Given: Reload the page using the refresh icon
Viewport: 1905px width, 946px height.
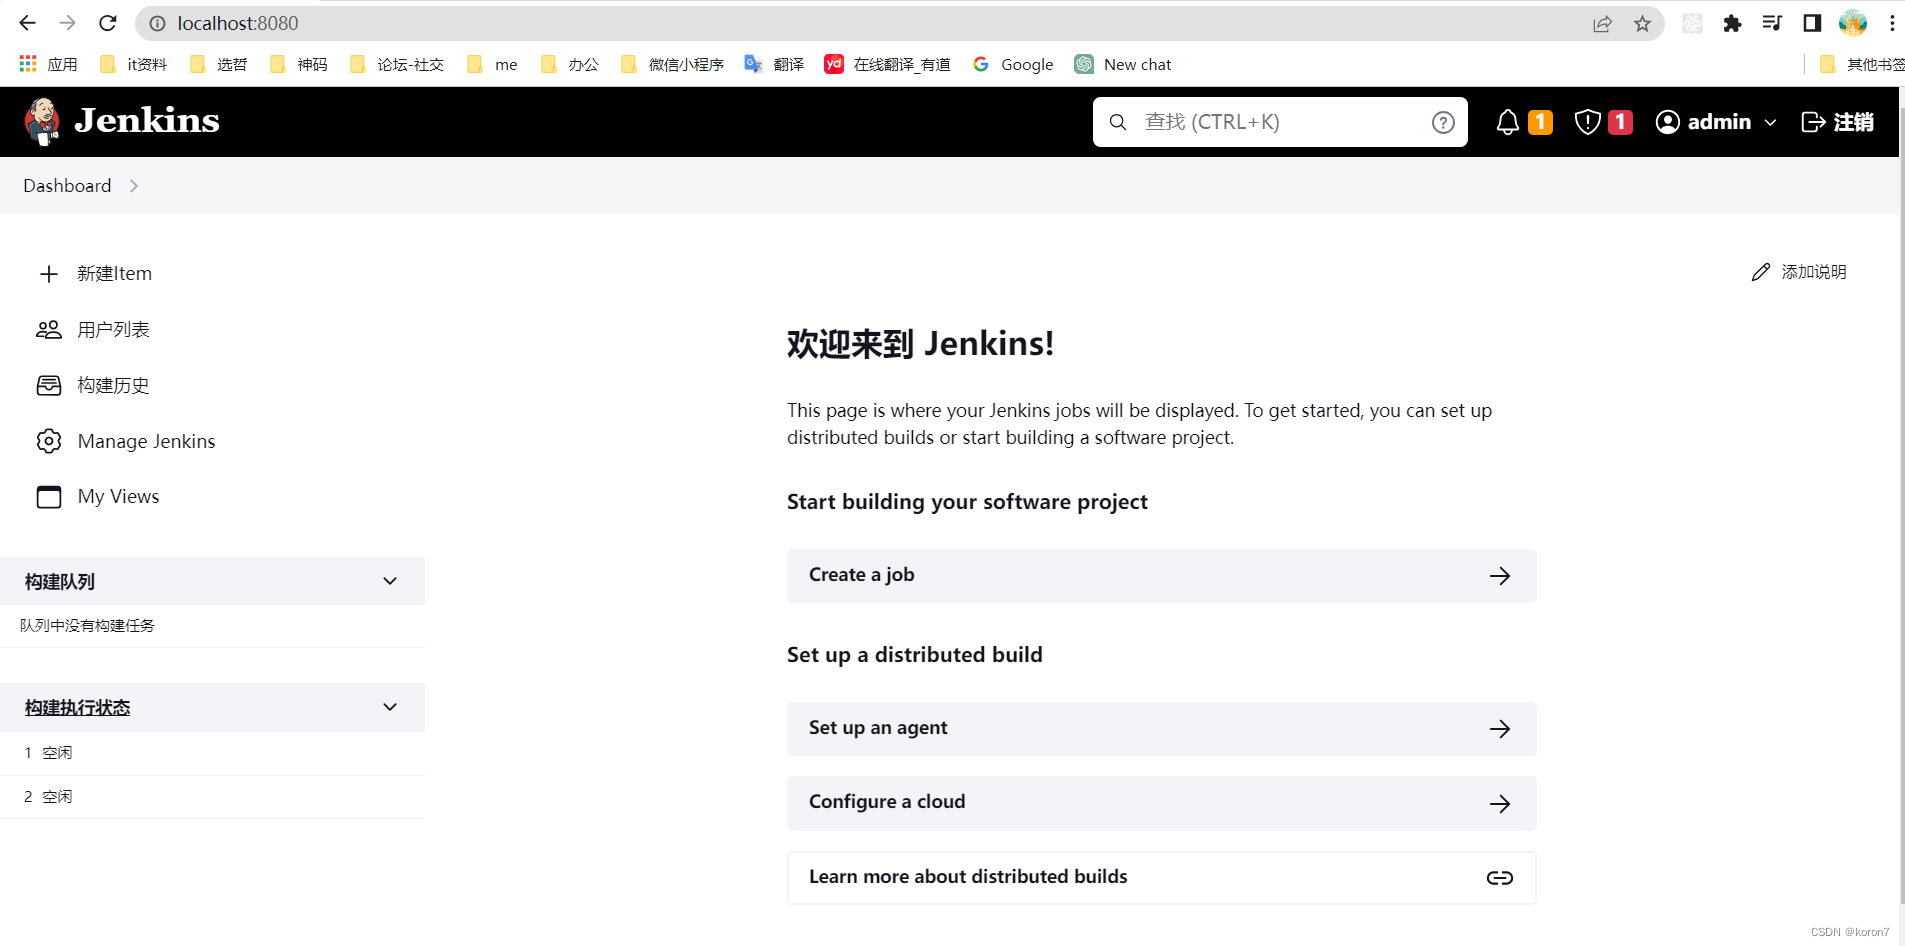Looking at the screenshot, I should (x=108, y=23).
